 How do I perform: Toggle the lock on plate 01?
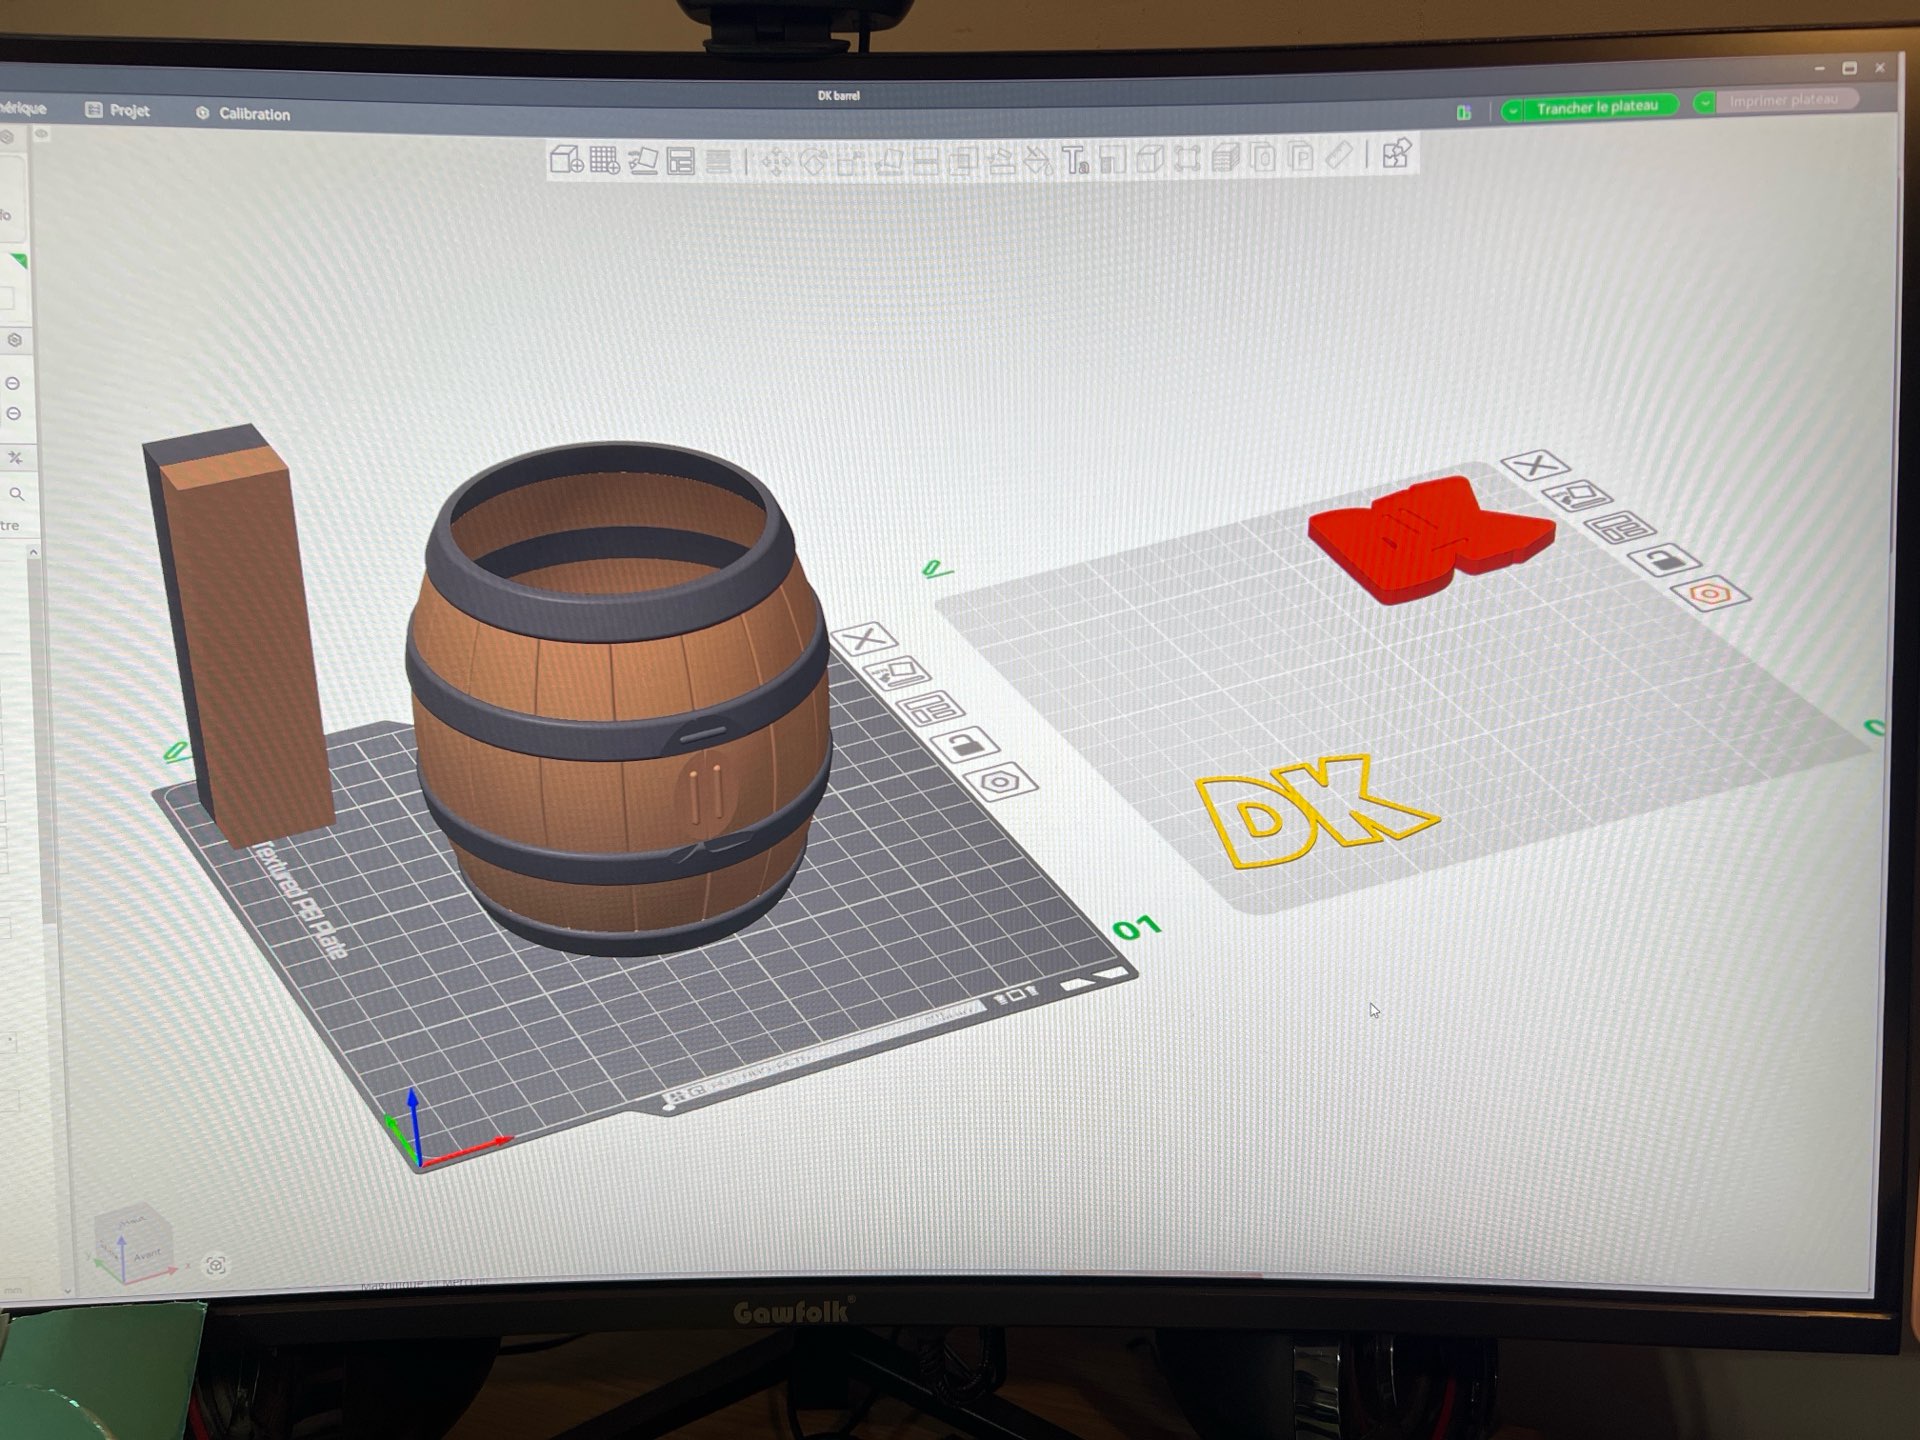965,744
